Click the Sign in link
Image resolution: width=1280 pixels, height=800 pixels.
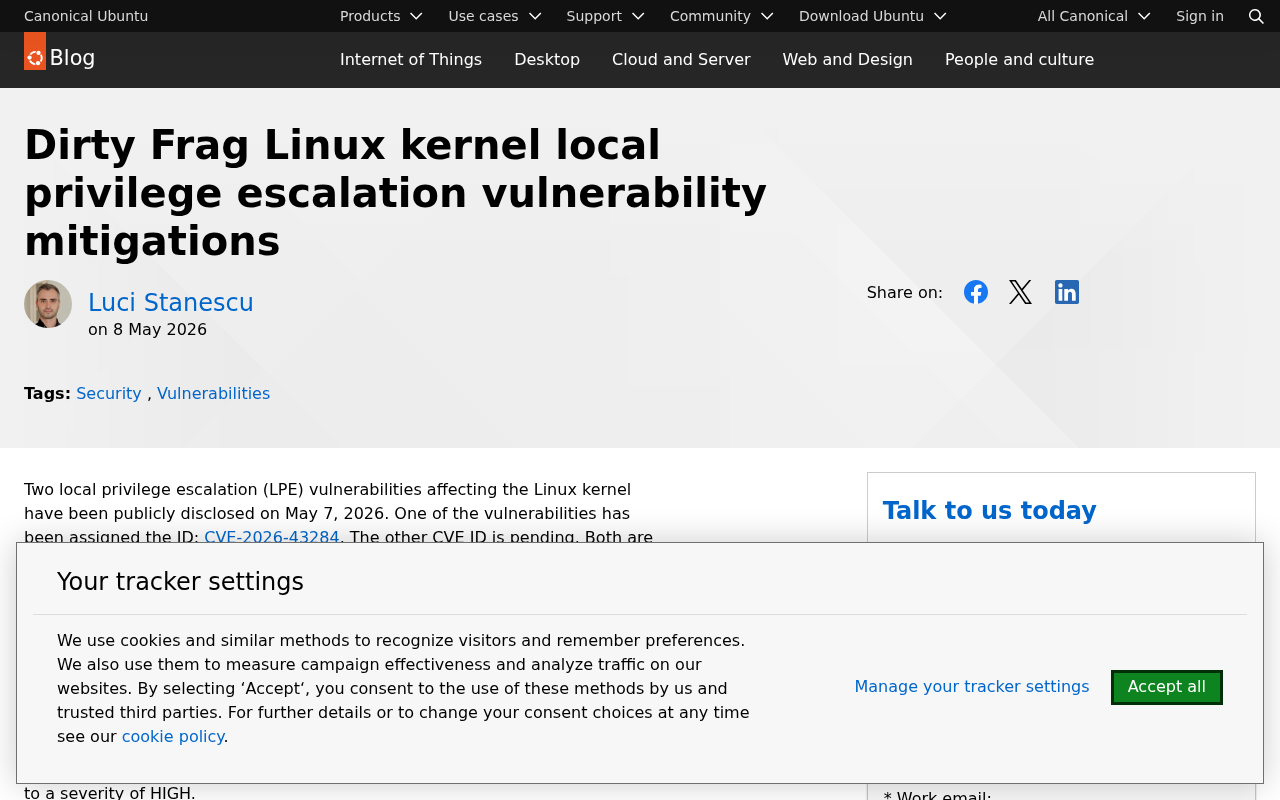[1200, 16]
